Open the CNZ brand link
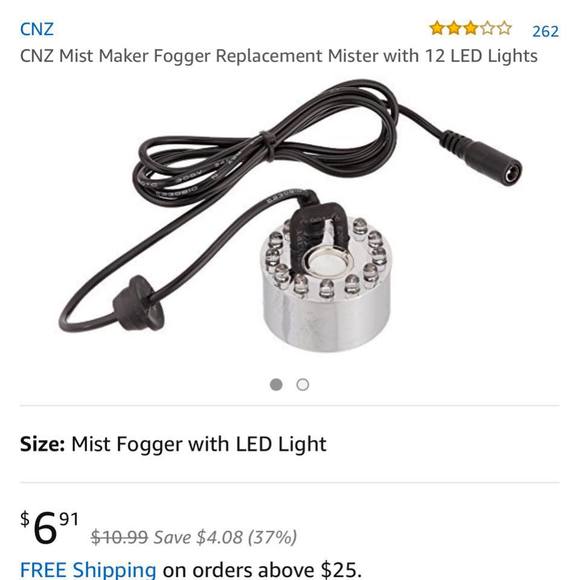579x580 pixels. 37,29
